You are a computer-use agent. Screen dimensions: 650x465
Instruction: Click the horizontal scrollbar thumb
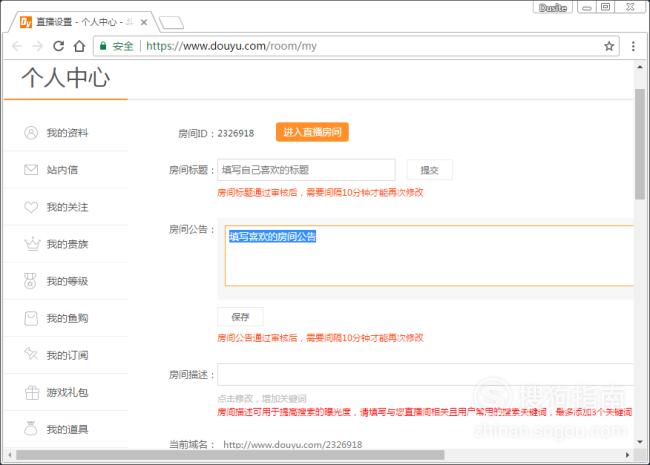tap(230, 455)
